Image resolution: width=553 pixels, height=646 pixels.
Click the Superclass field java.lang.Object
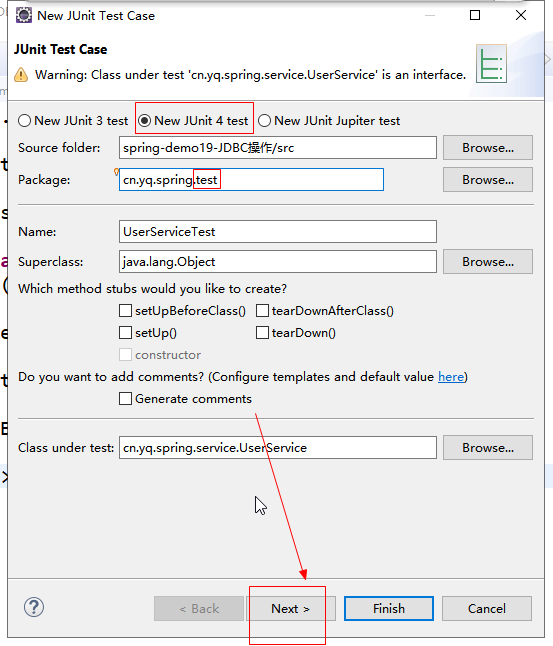(278, 262)
